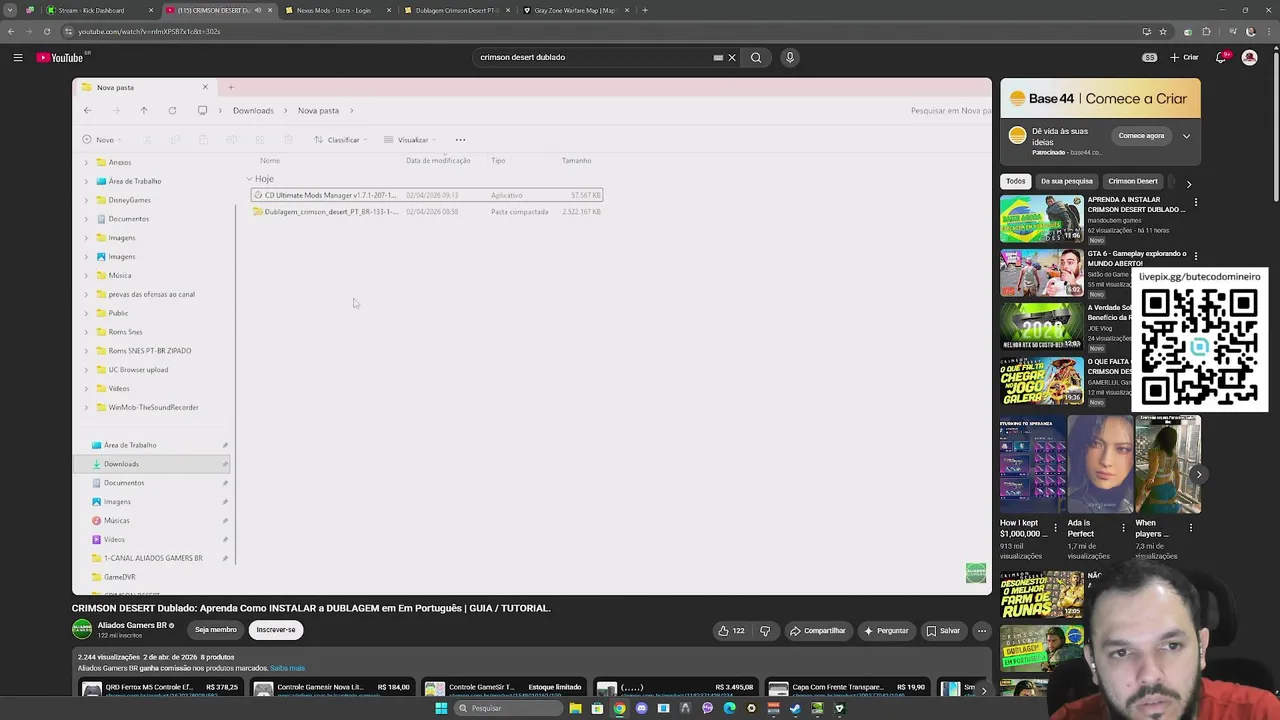Open options for GTA 6 Gameplay video
Viewport: 1280px width, 720px height.
click(1195, 256)
